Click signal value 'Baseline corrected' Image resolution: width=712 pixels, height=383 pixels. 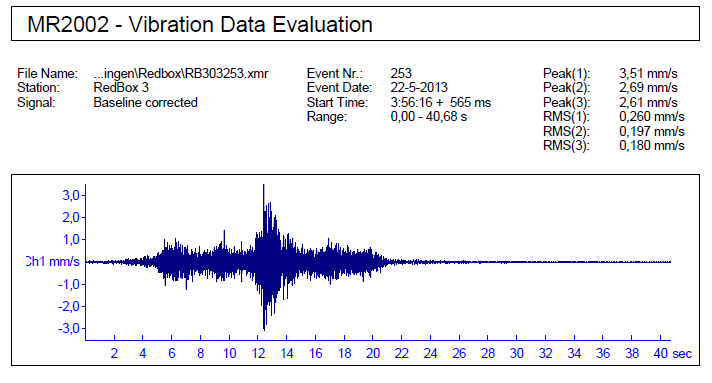(145, 102)
